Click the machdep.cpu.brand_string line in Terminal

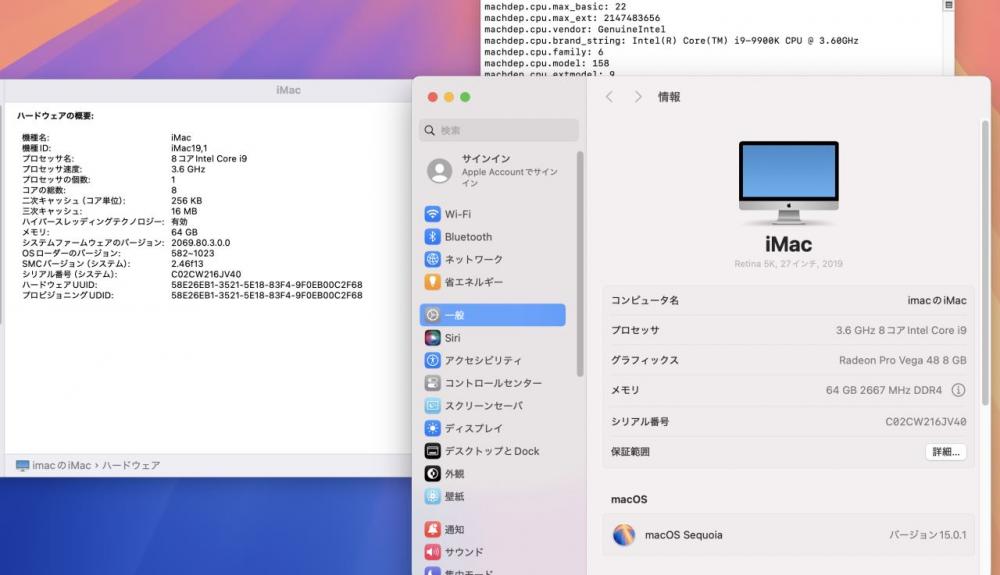671,41
